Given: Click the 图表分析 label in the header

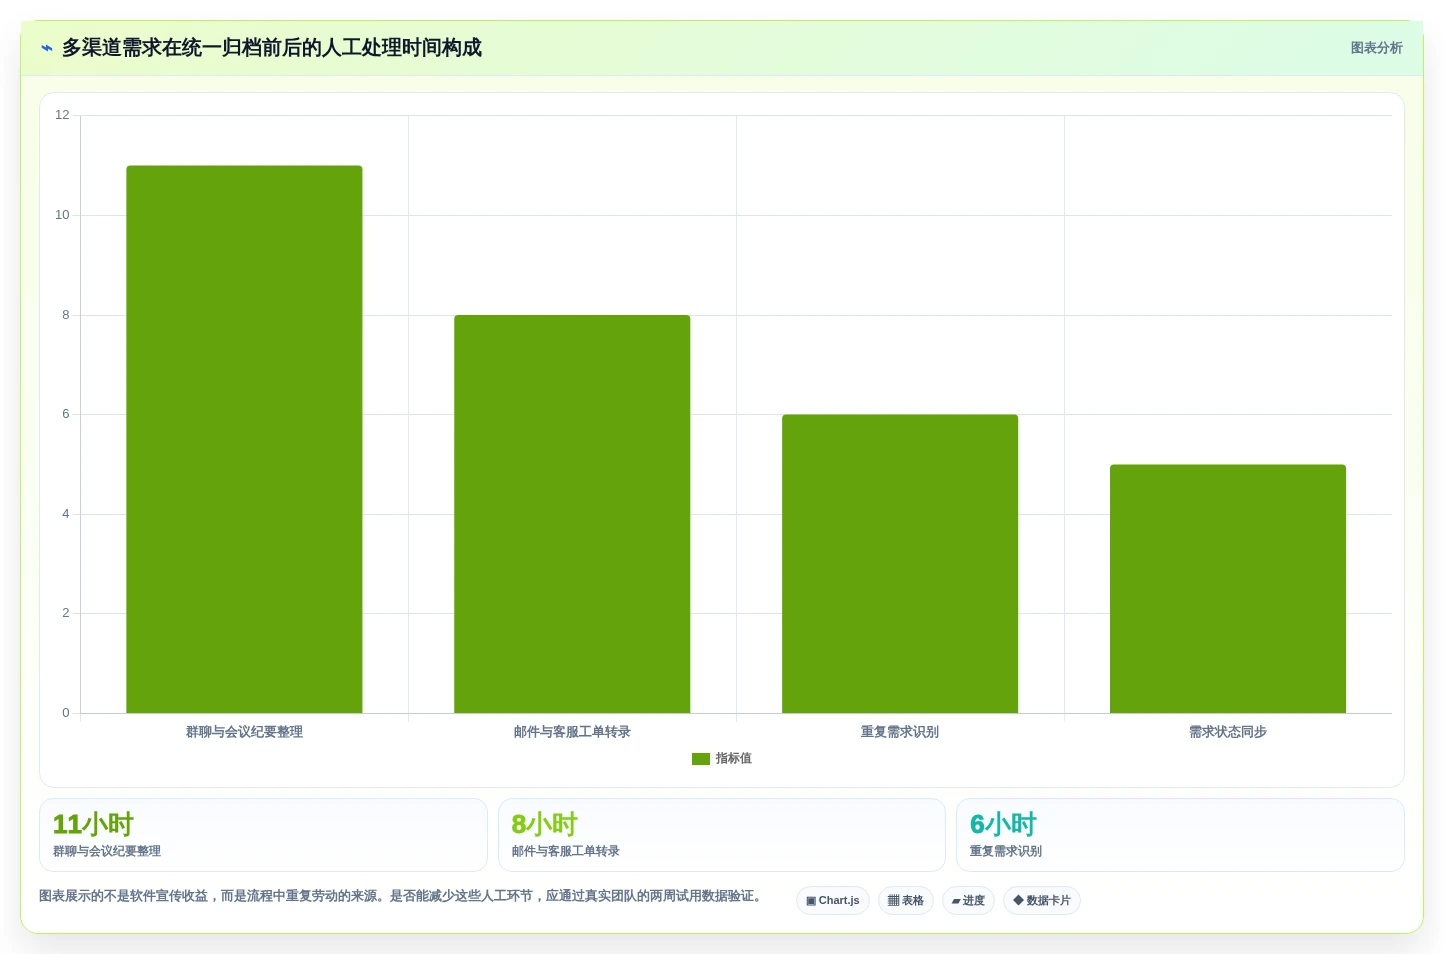Looking at the screenshot, I should point(1376,48).
